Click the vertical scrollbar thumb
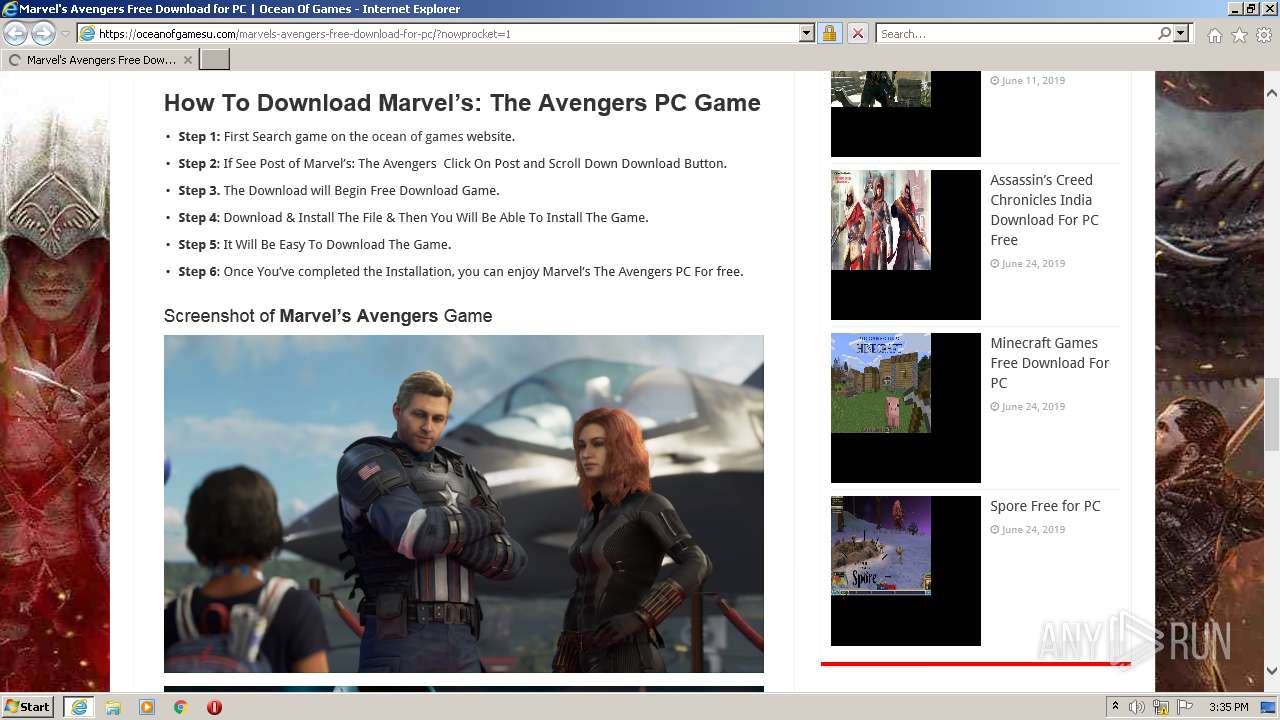This screenshot has height=720, width=1280. coord(1271,415)
